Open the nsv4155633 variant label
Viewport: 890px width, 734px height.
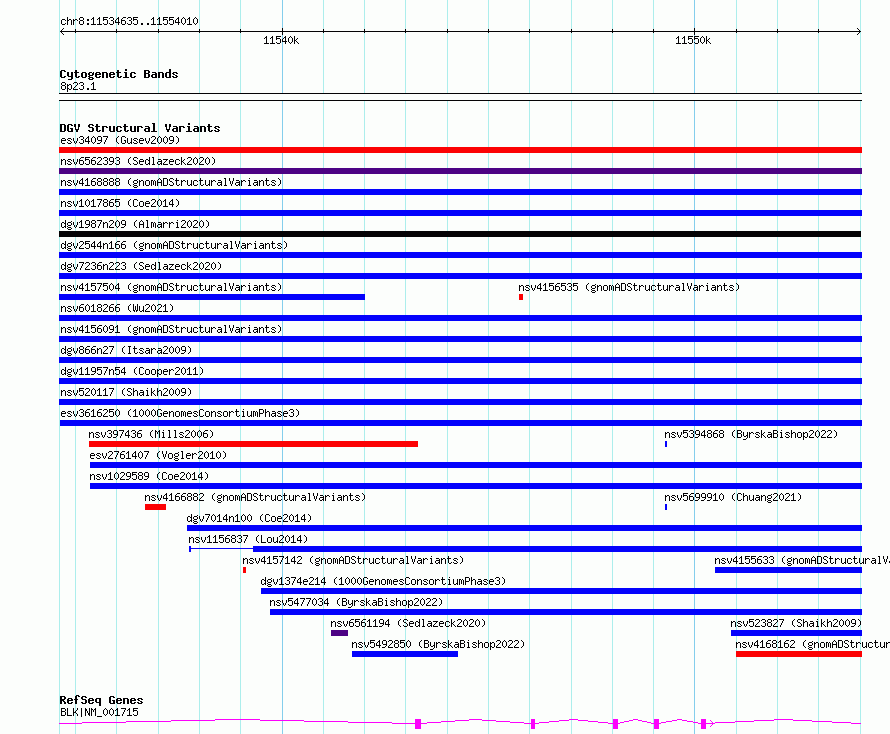coord(801,560)
